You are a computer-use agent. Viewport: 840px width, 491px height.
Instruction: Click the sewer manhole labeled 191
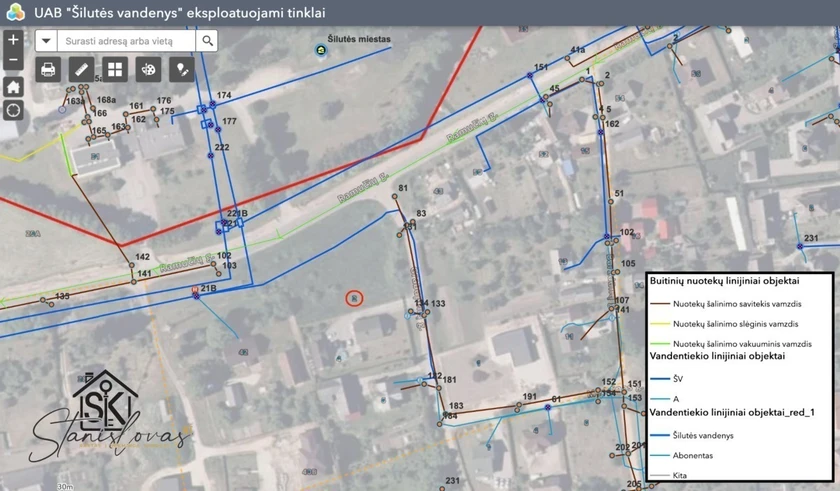point(519,405)
